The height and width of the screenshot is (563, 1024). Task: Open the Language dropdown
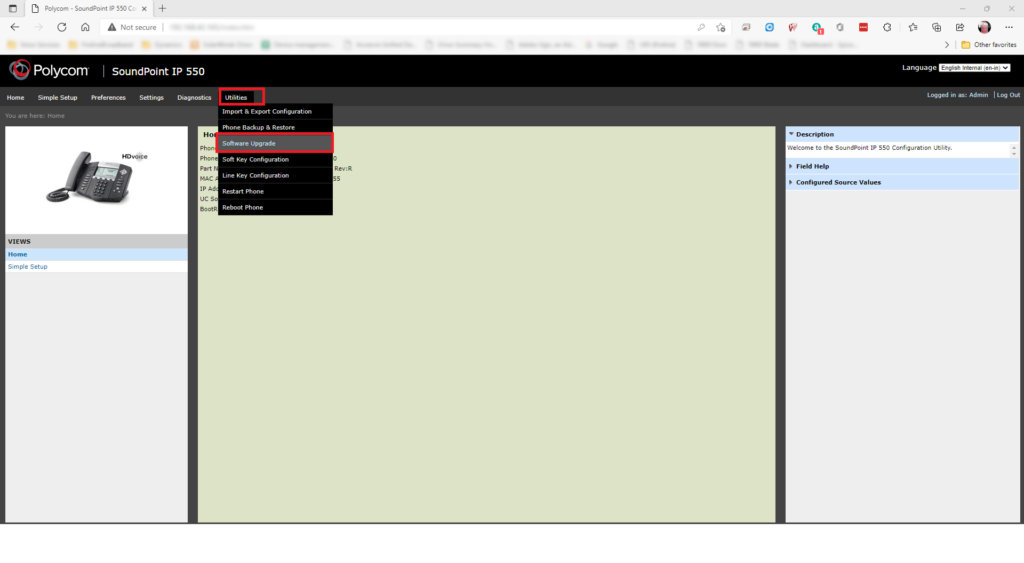pos(974,67)
